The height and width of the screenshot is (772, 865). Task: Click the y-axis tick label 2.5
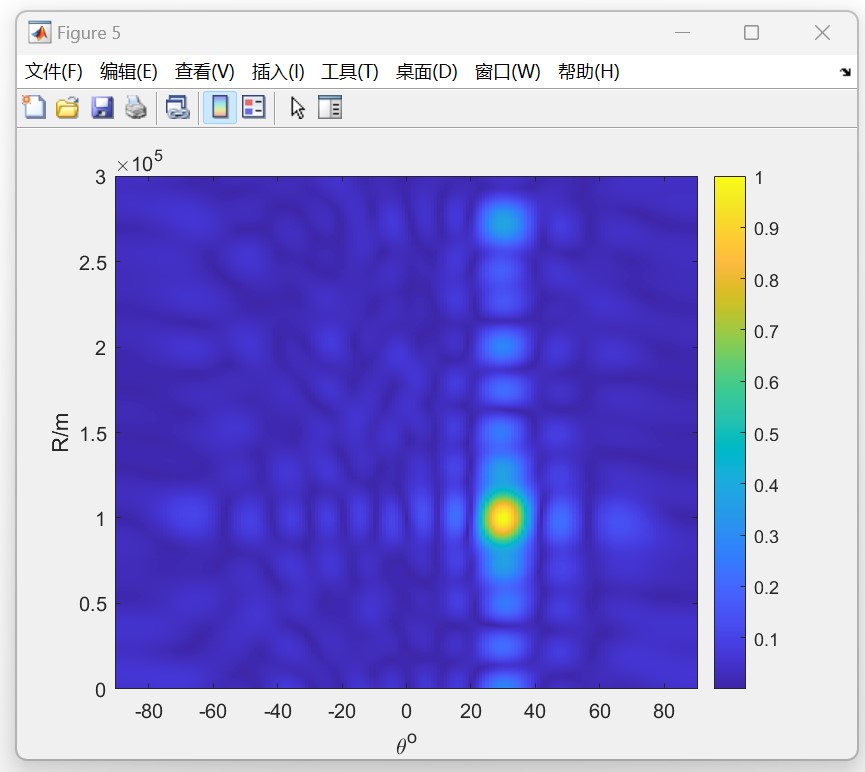(92, 263)
